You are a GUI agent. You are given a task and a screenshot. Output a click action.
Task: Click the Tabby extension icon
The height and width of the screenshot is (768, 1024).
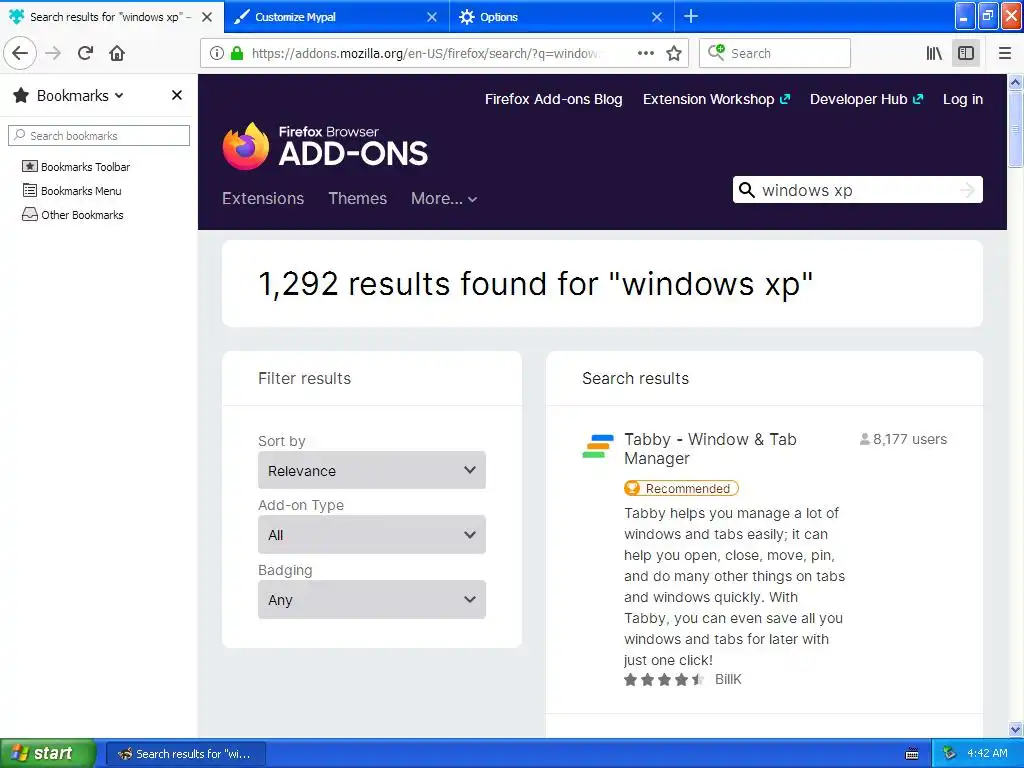598,446
